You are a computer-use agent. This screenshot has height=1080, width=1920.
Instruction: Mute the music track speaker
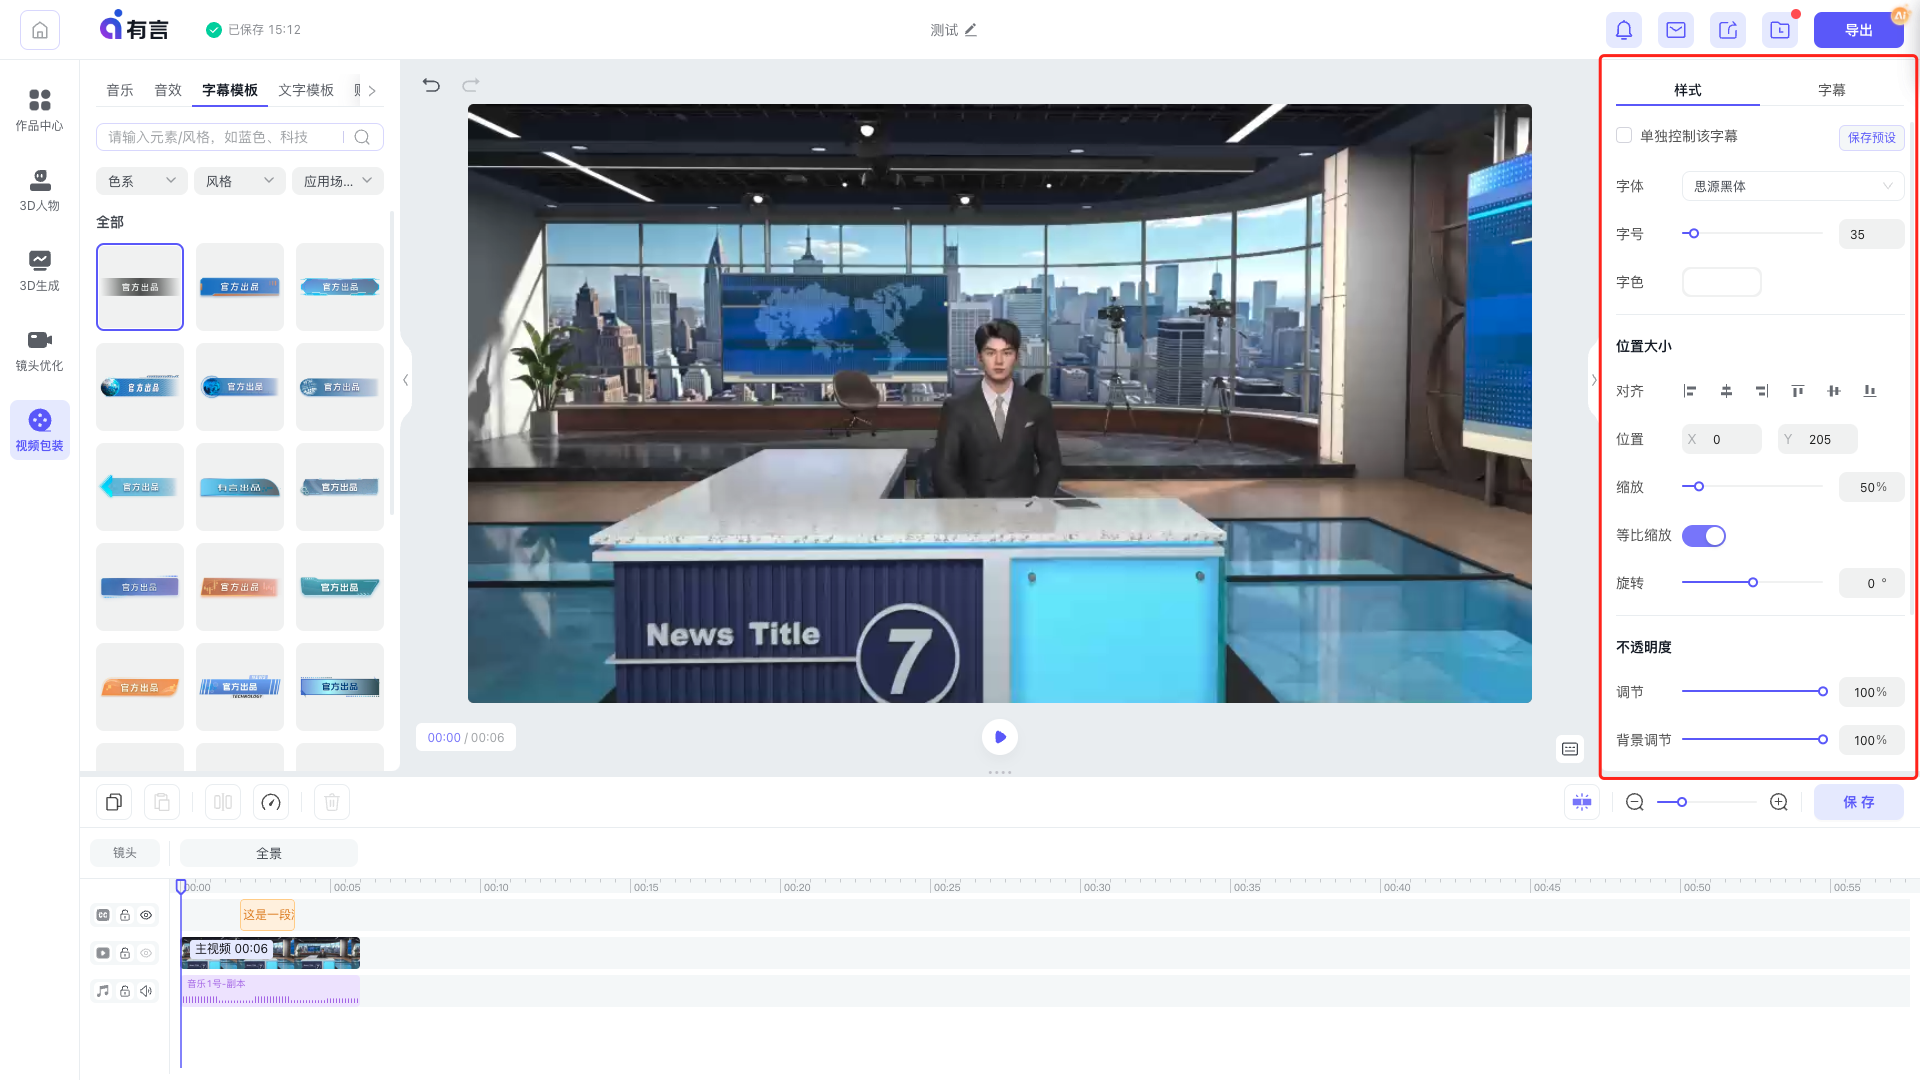click(x=146, y=991)
